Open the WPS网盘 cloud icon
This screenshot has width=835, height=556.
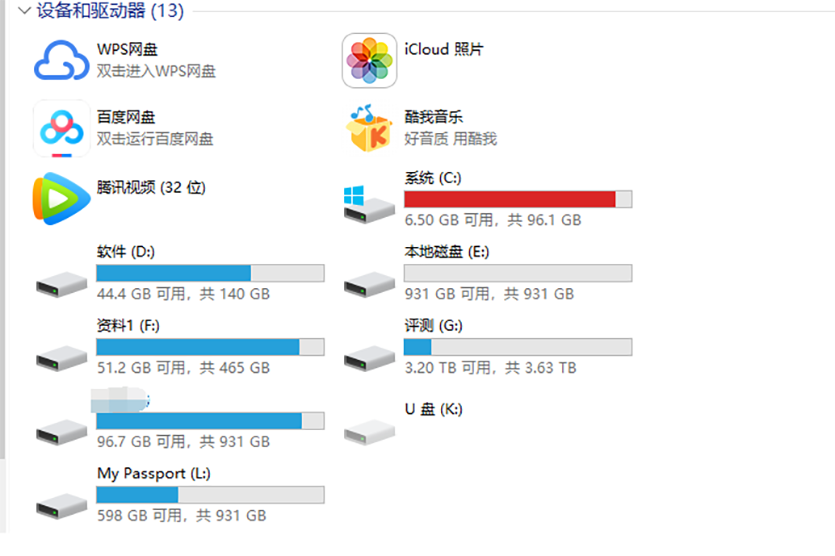62,60
